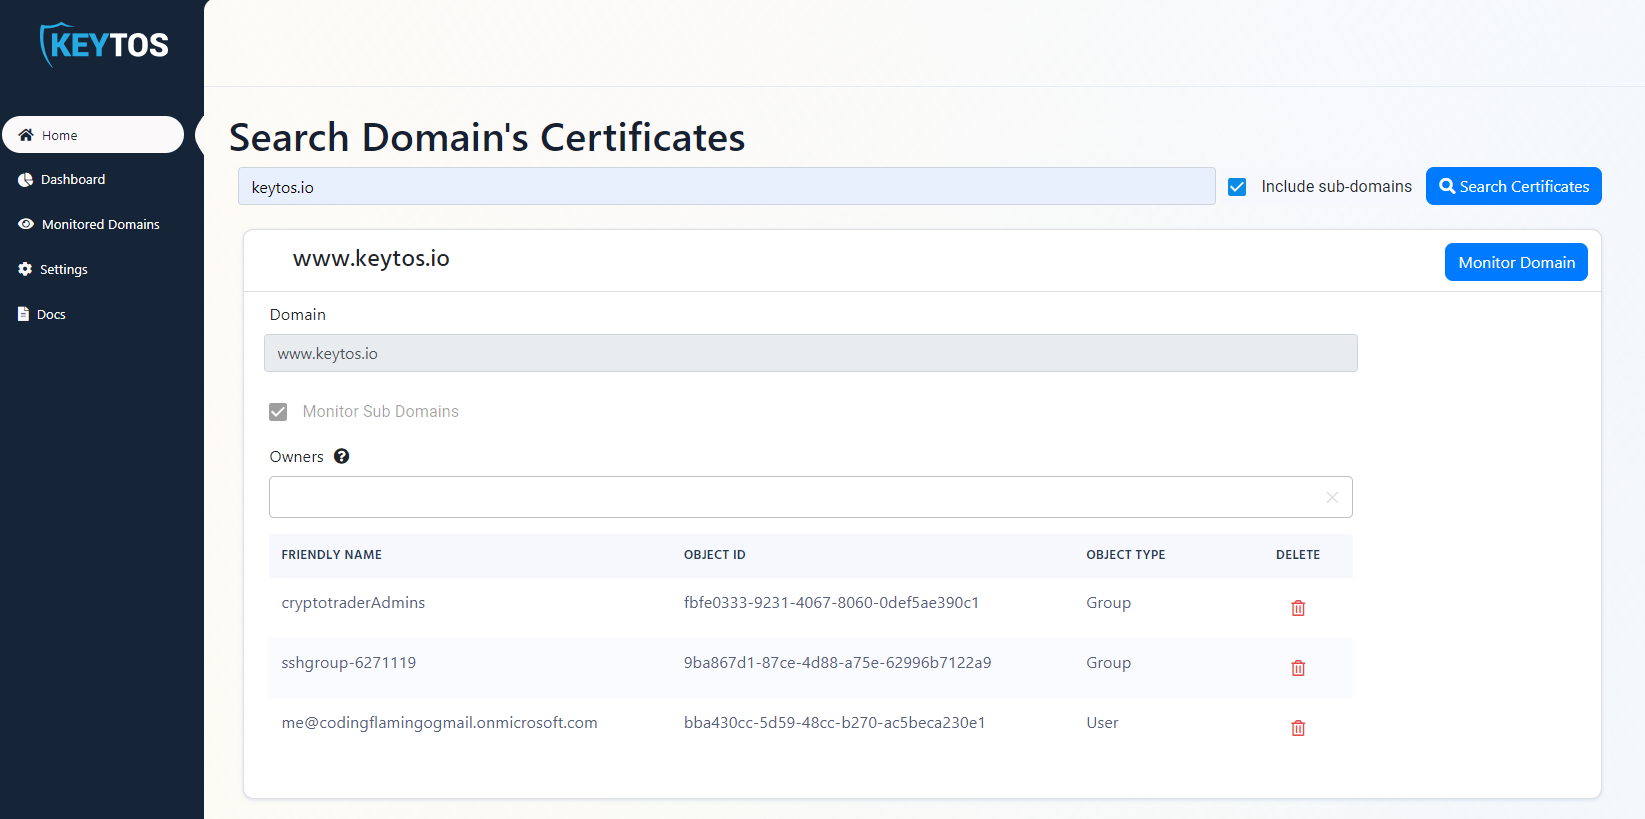Open Settings from the sidebar
Image resolution: width=1645 pixels, height=819 pixels.
[53, 270]
